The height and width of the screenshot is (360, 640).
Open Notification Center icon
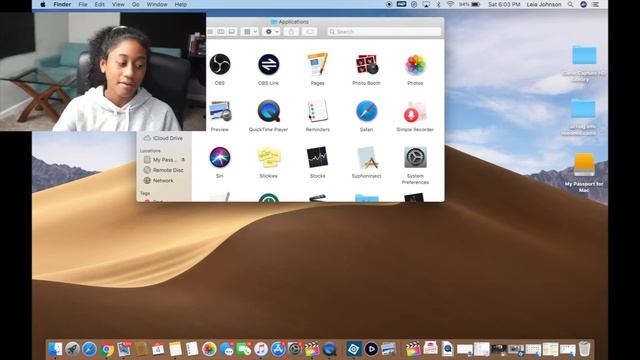pyautogui.click(x=596, y=4)
